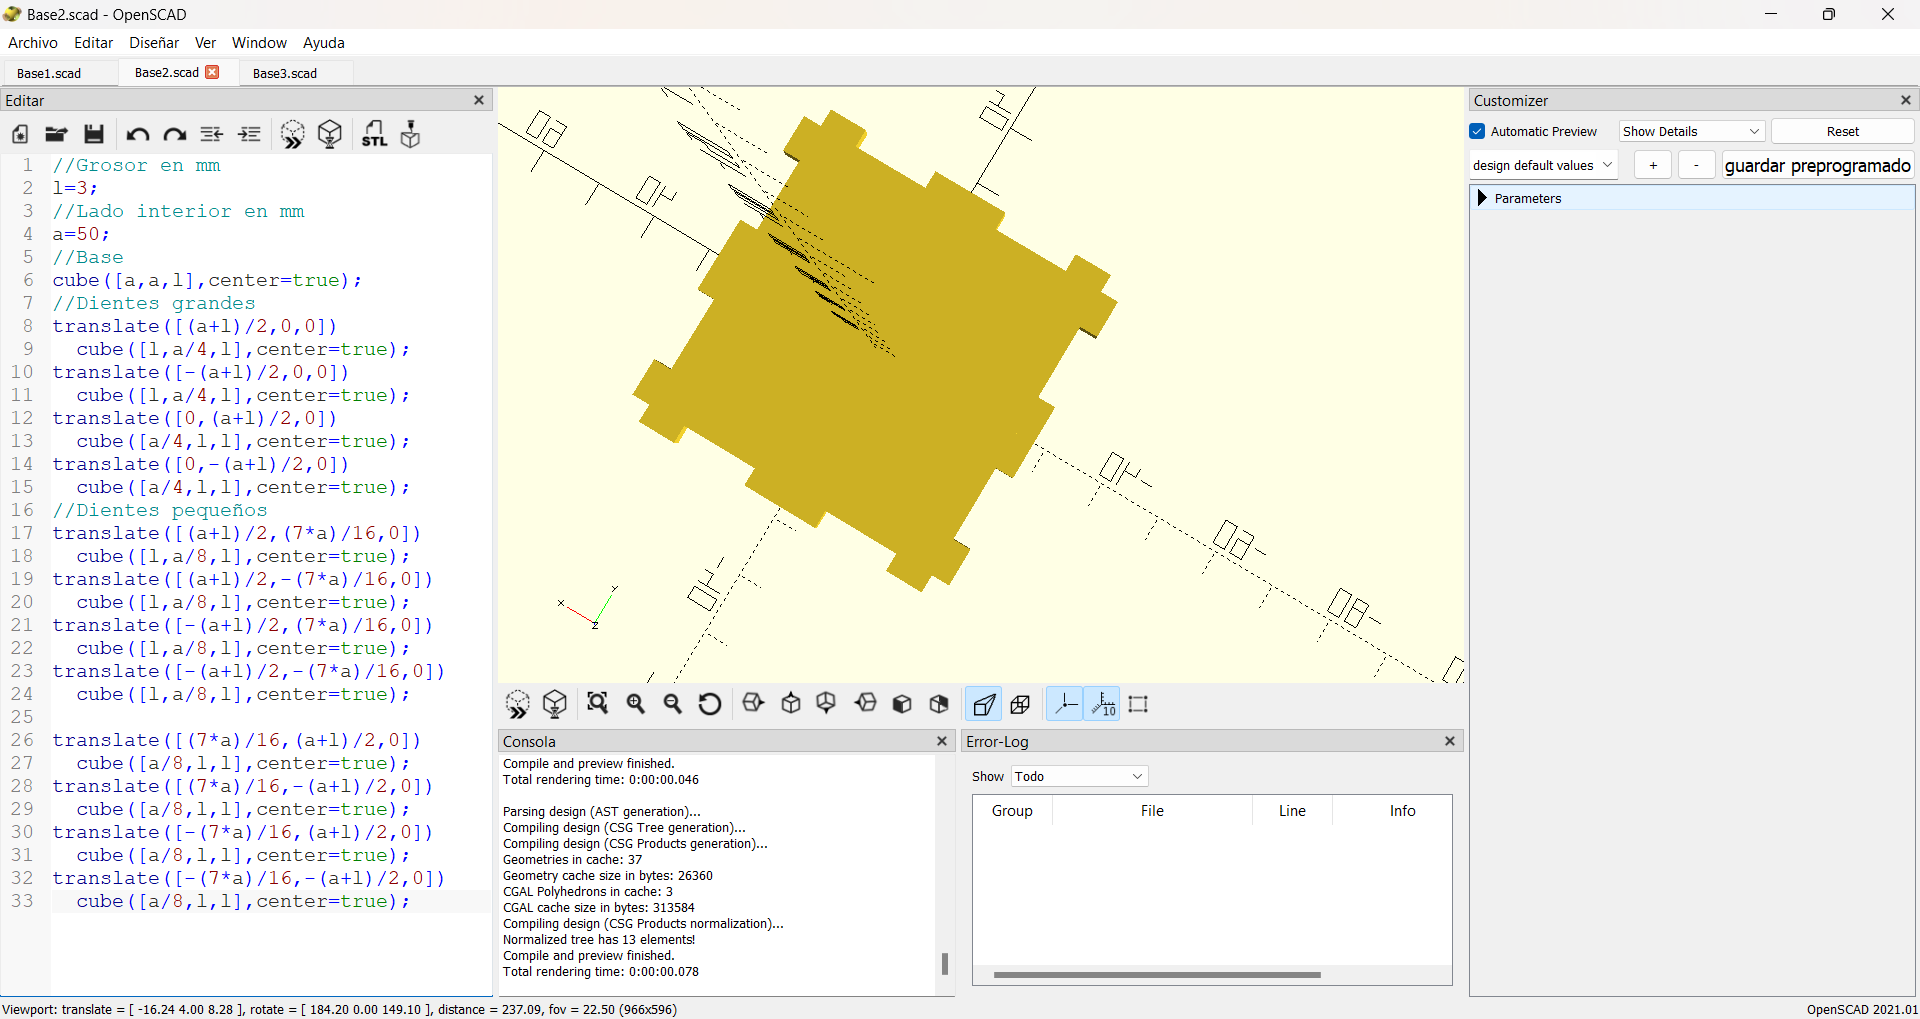The height and width of the screenshot is (1019, 1920).
Task: Click the Unindent icon in editor toolbar
Action: pyautogui.click(x=212, y=135)
